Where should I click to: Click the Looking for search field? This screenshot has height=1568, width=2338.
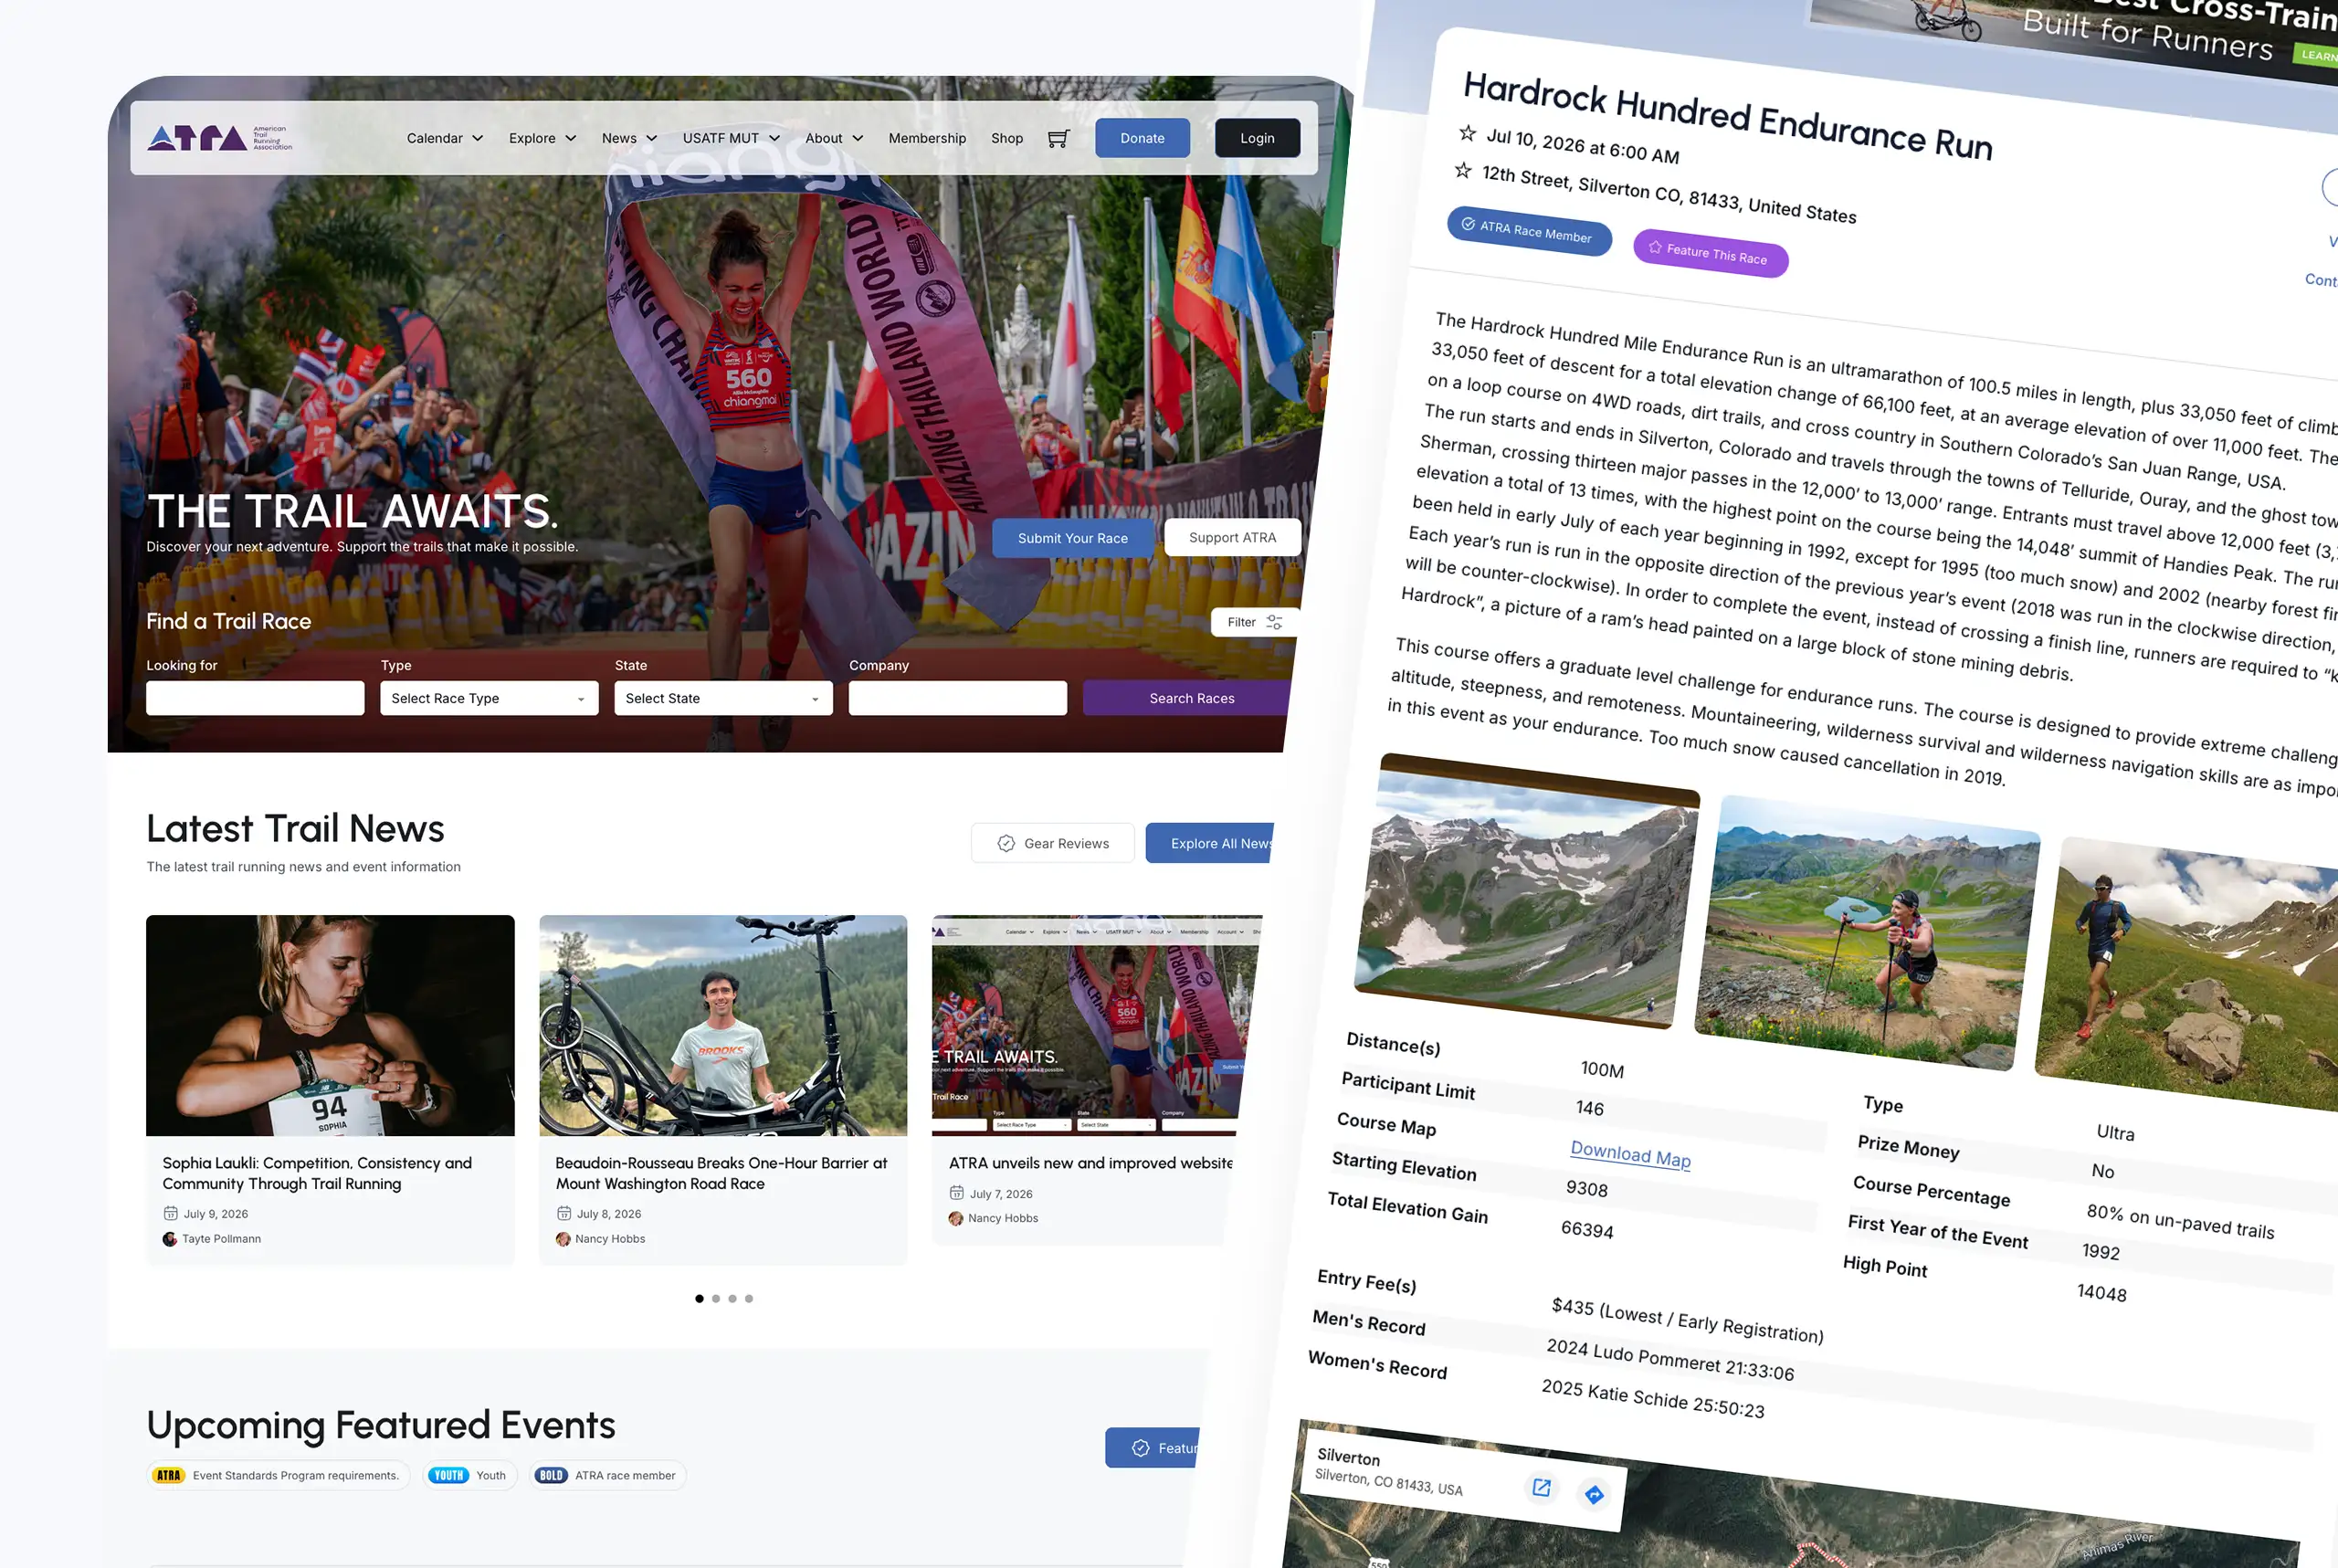(x=255, y=698)
